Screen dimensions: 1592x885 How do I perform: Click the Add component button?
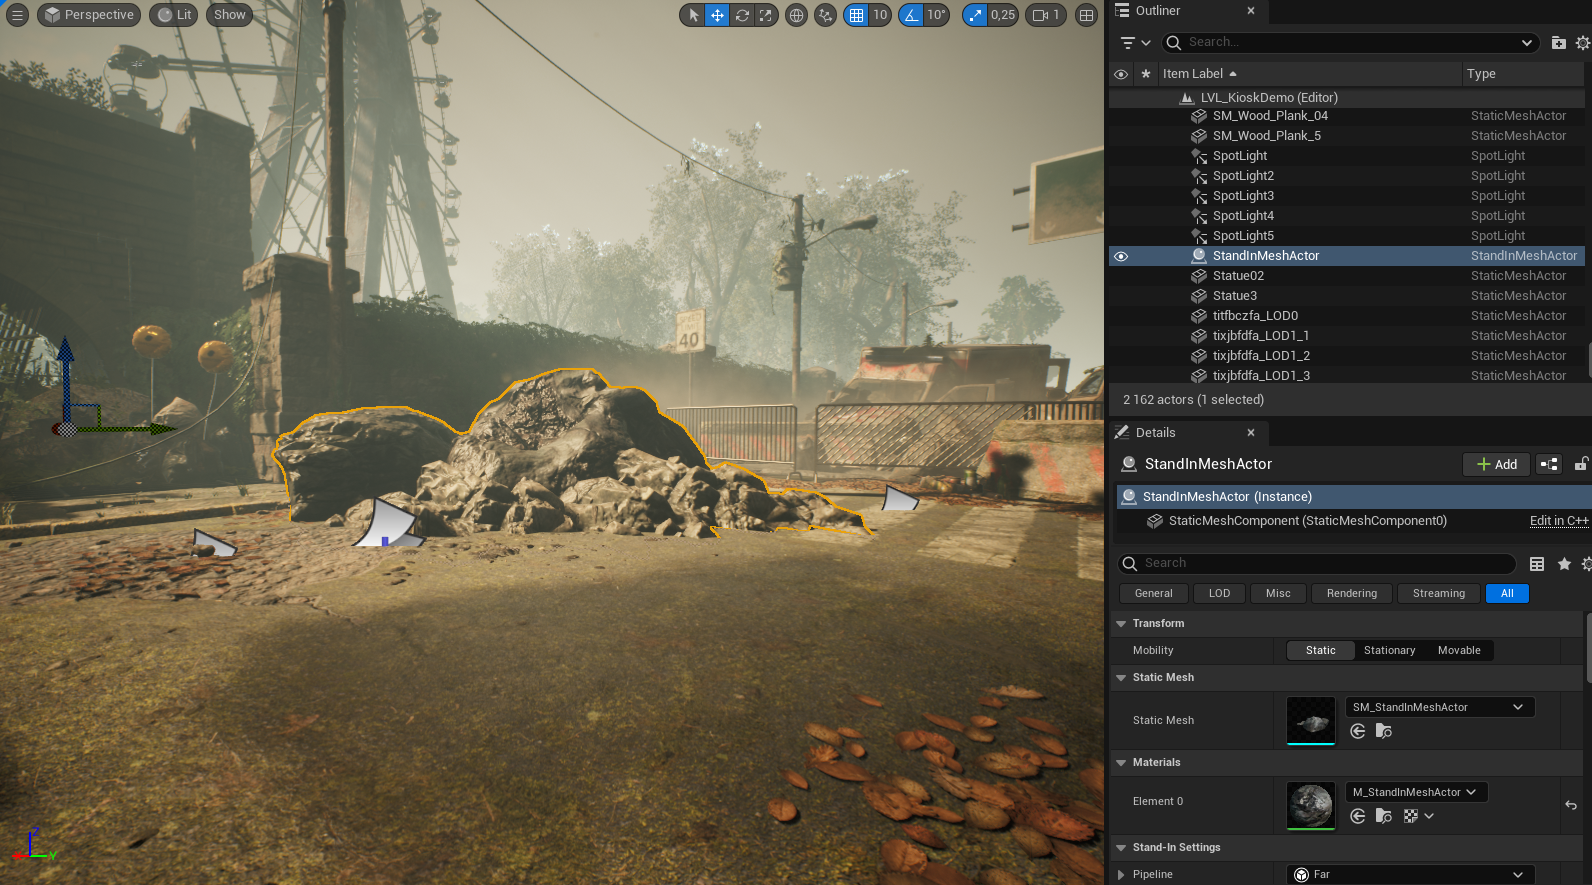click(1496, 464)
